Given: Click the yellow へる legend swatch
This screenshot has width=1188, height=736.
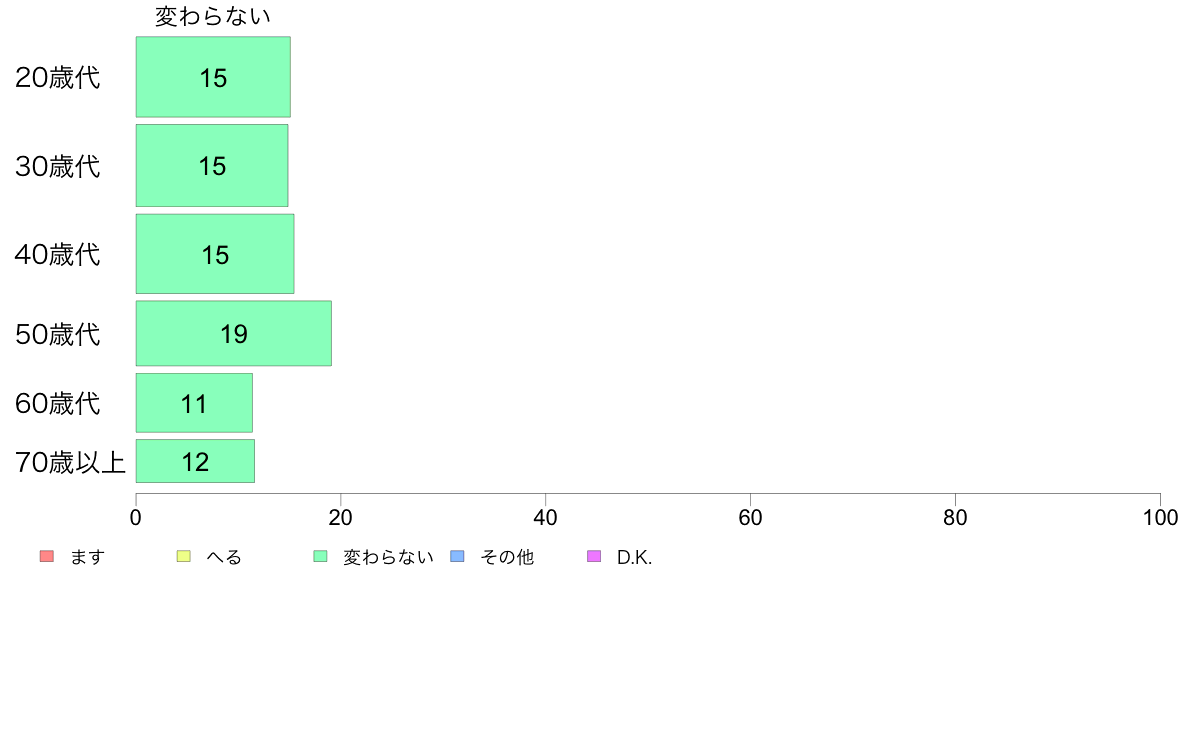Looking at the screenshot, I should click(183, 556).
